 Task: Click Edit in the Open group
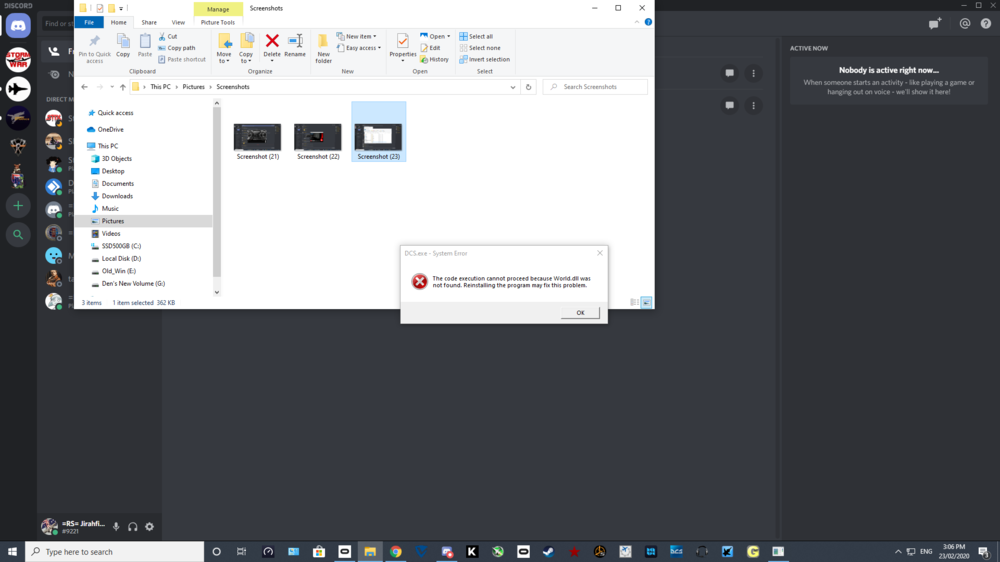(x=430, y=48)
